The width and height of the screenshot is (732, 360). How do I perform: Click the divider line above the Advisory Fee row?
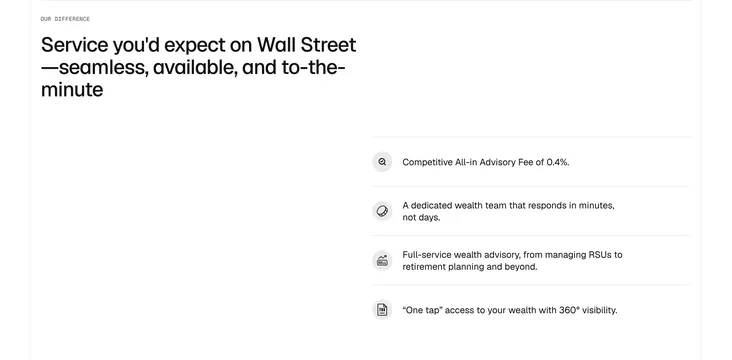pos(532,137)
